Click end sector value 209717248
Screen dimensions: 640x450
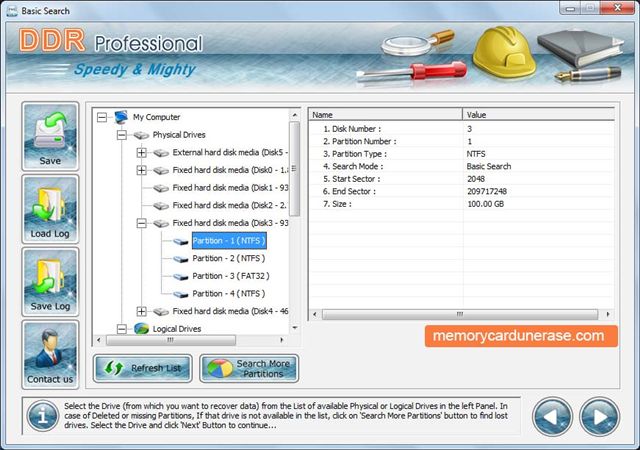487,191
